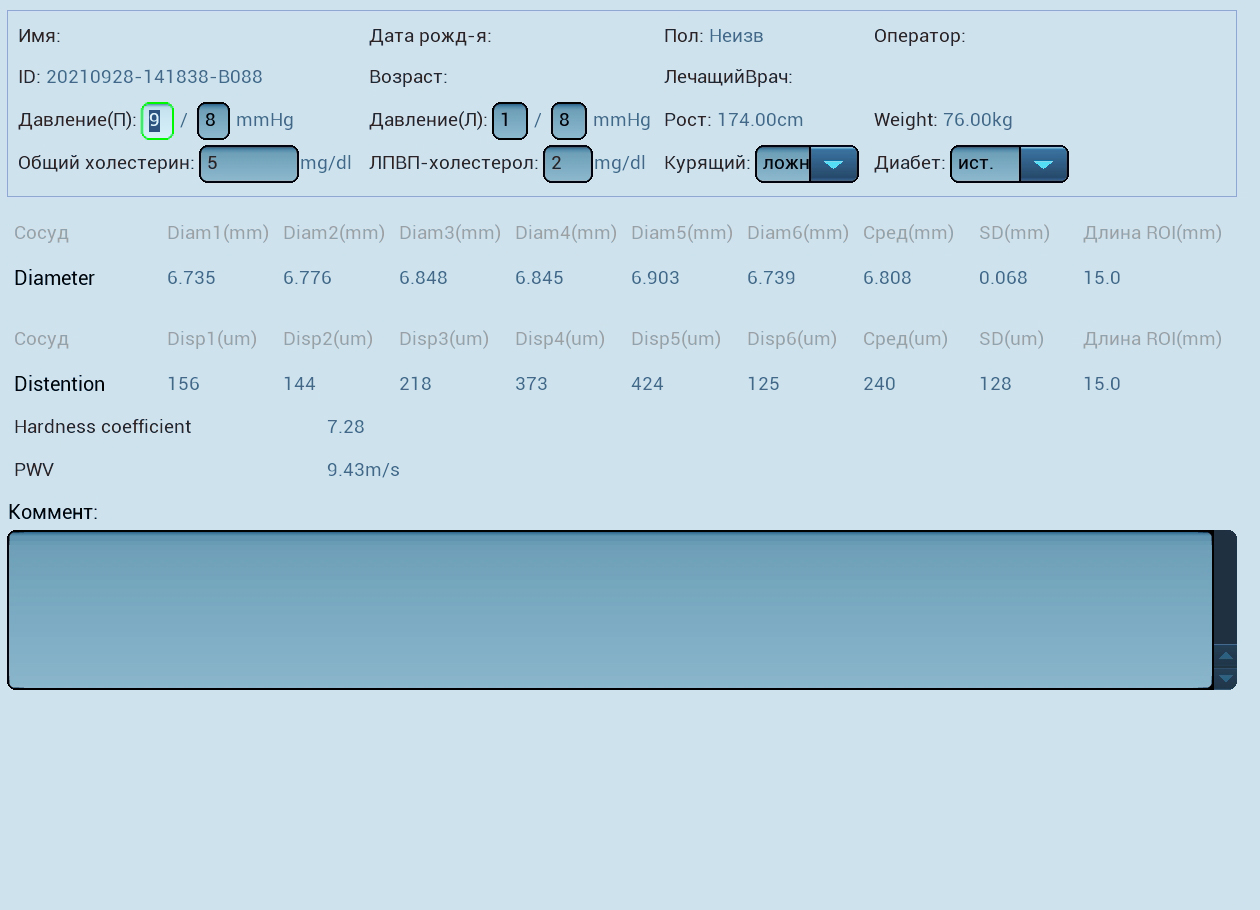Click the patient ID value
The width and height of the screenshot is (1260, 910).
[x=154, y=77]
